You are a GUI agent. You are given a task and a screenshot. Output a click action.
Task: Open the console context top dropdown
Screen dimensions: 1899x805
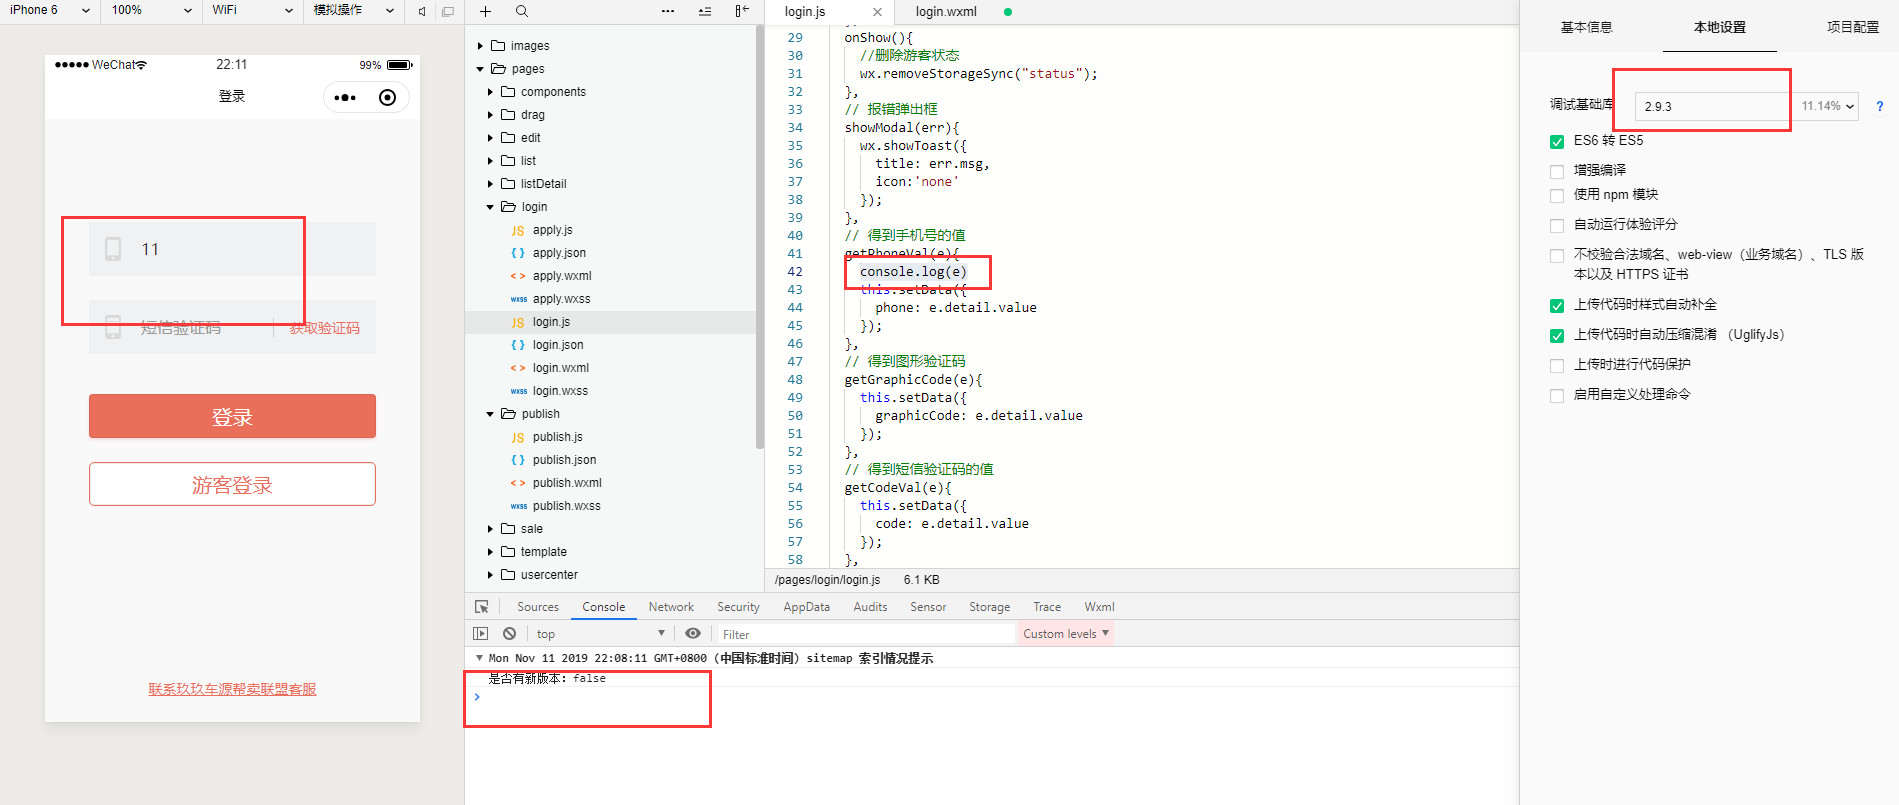[600, 634]
